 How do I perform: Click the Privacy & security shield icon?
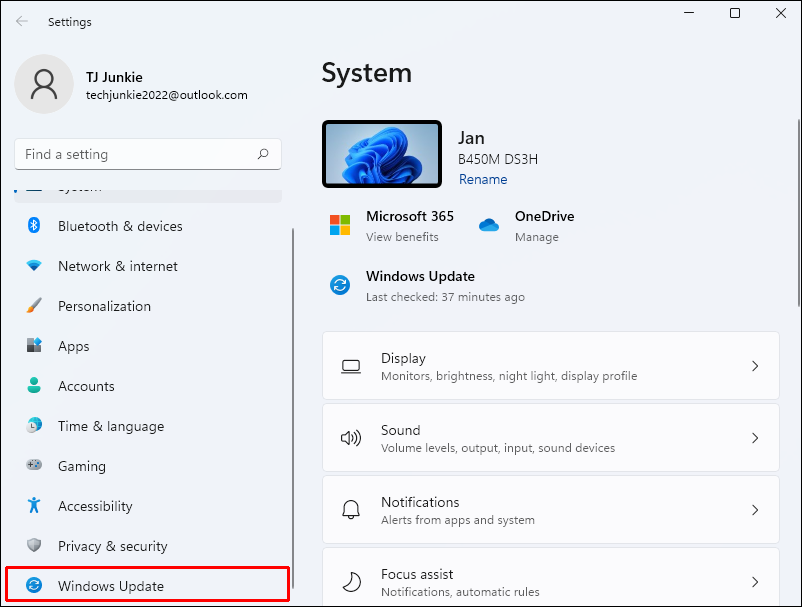click(34, 545)
